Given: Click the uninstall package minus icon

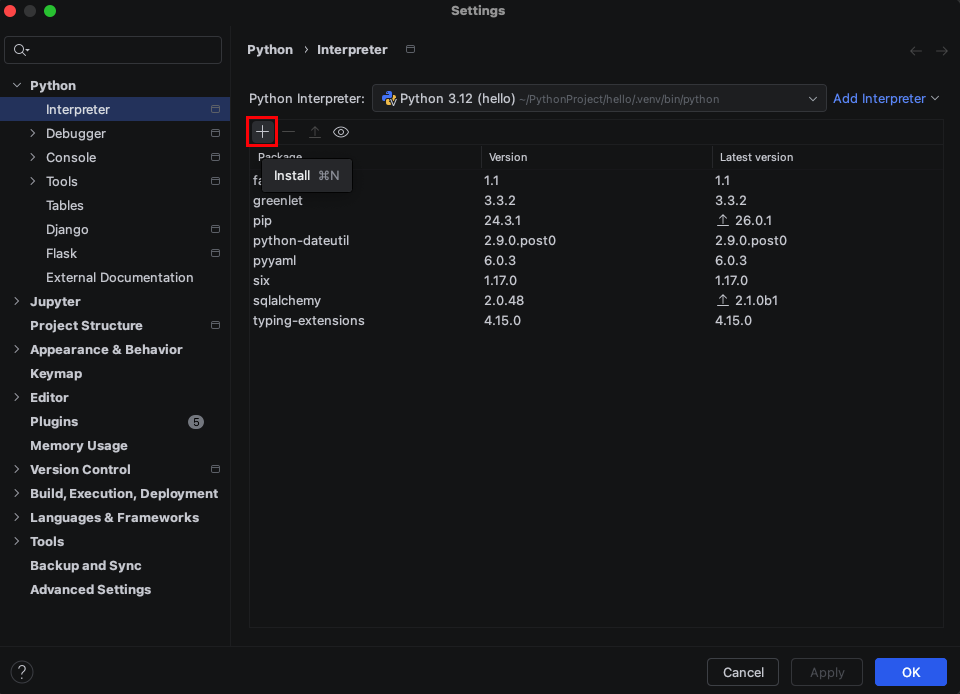Looking at the screenshot, I should pyautogui.click(x=288, y=132).
